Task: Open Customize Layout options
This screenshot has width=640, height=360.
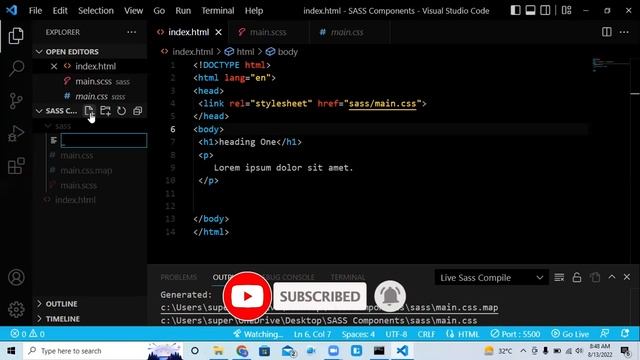Action: [567, 11]
